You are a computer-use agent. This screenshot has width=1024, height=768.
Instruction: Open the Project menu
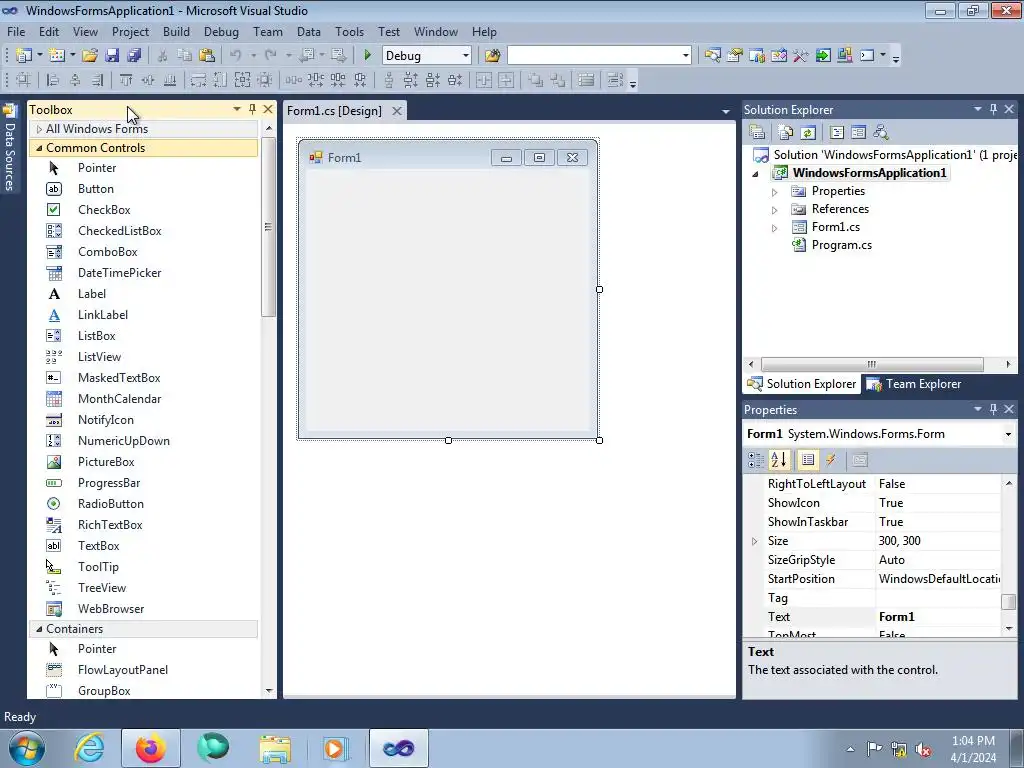click(130, 31)
